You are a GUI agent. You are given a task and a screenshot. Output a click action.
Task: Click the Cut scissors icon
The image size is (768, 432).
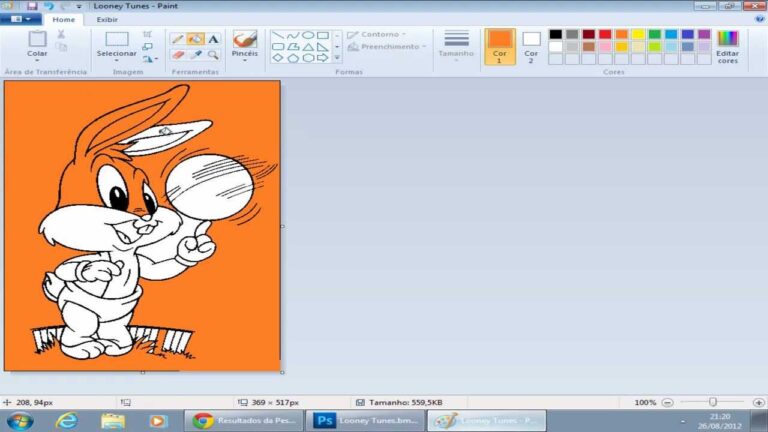point(61,34)
